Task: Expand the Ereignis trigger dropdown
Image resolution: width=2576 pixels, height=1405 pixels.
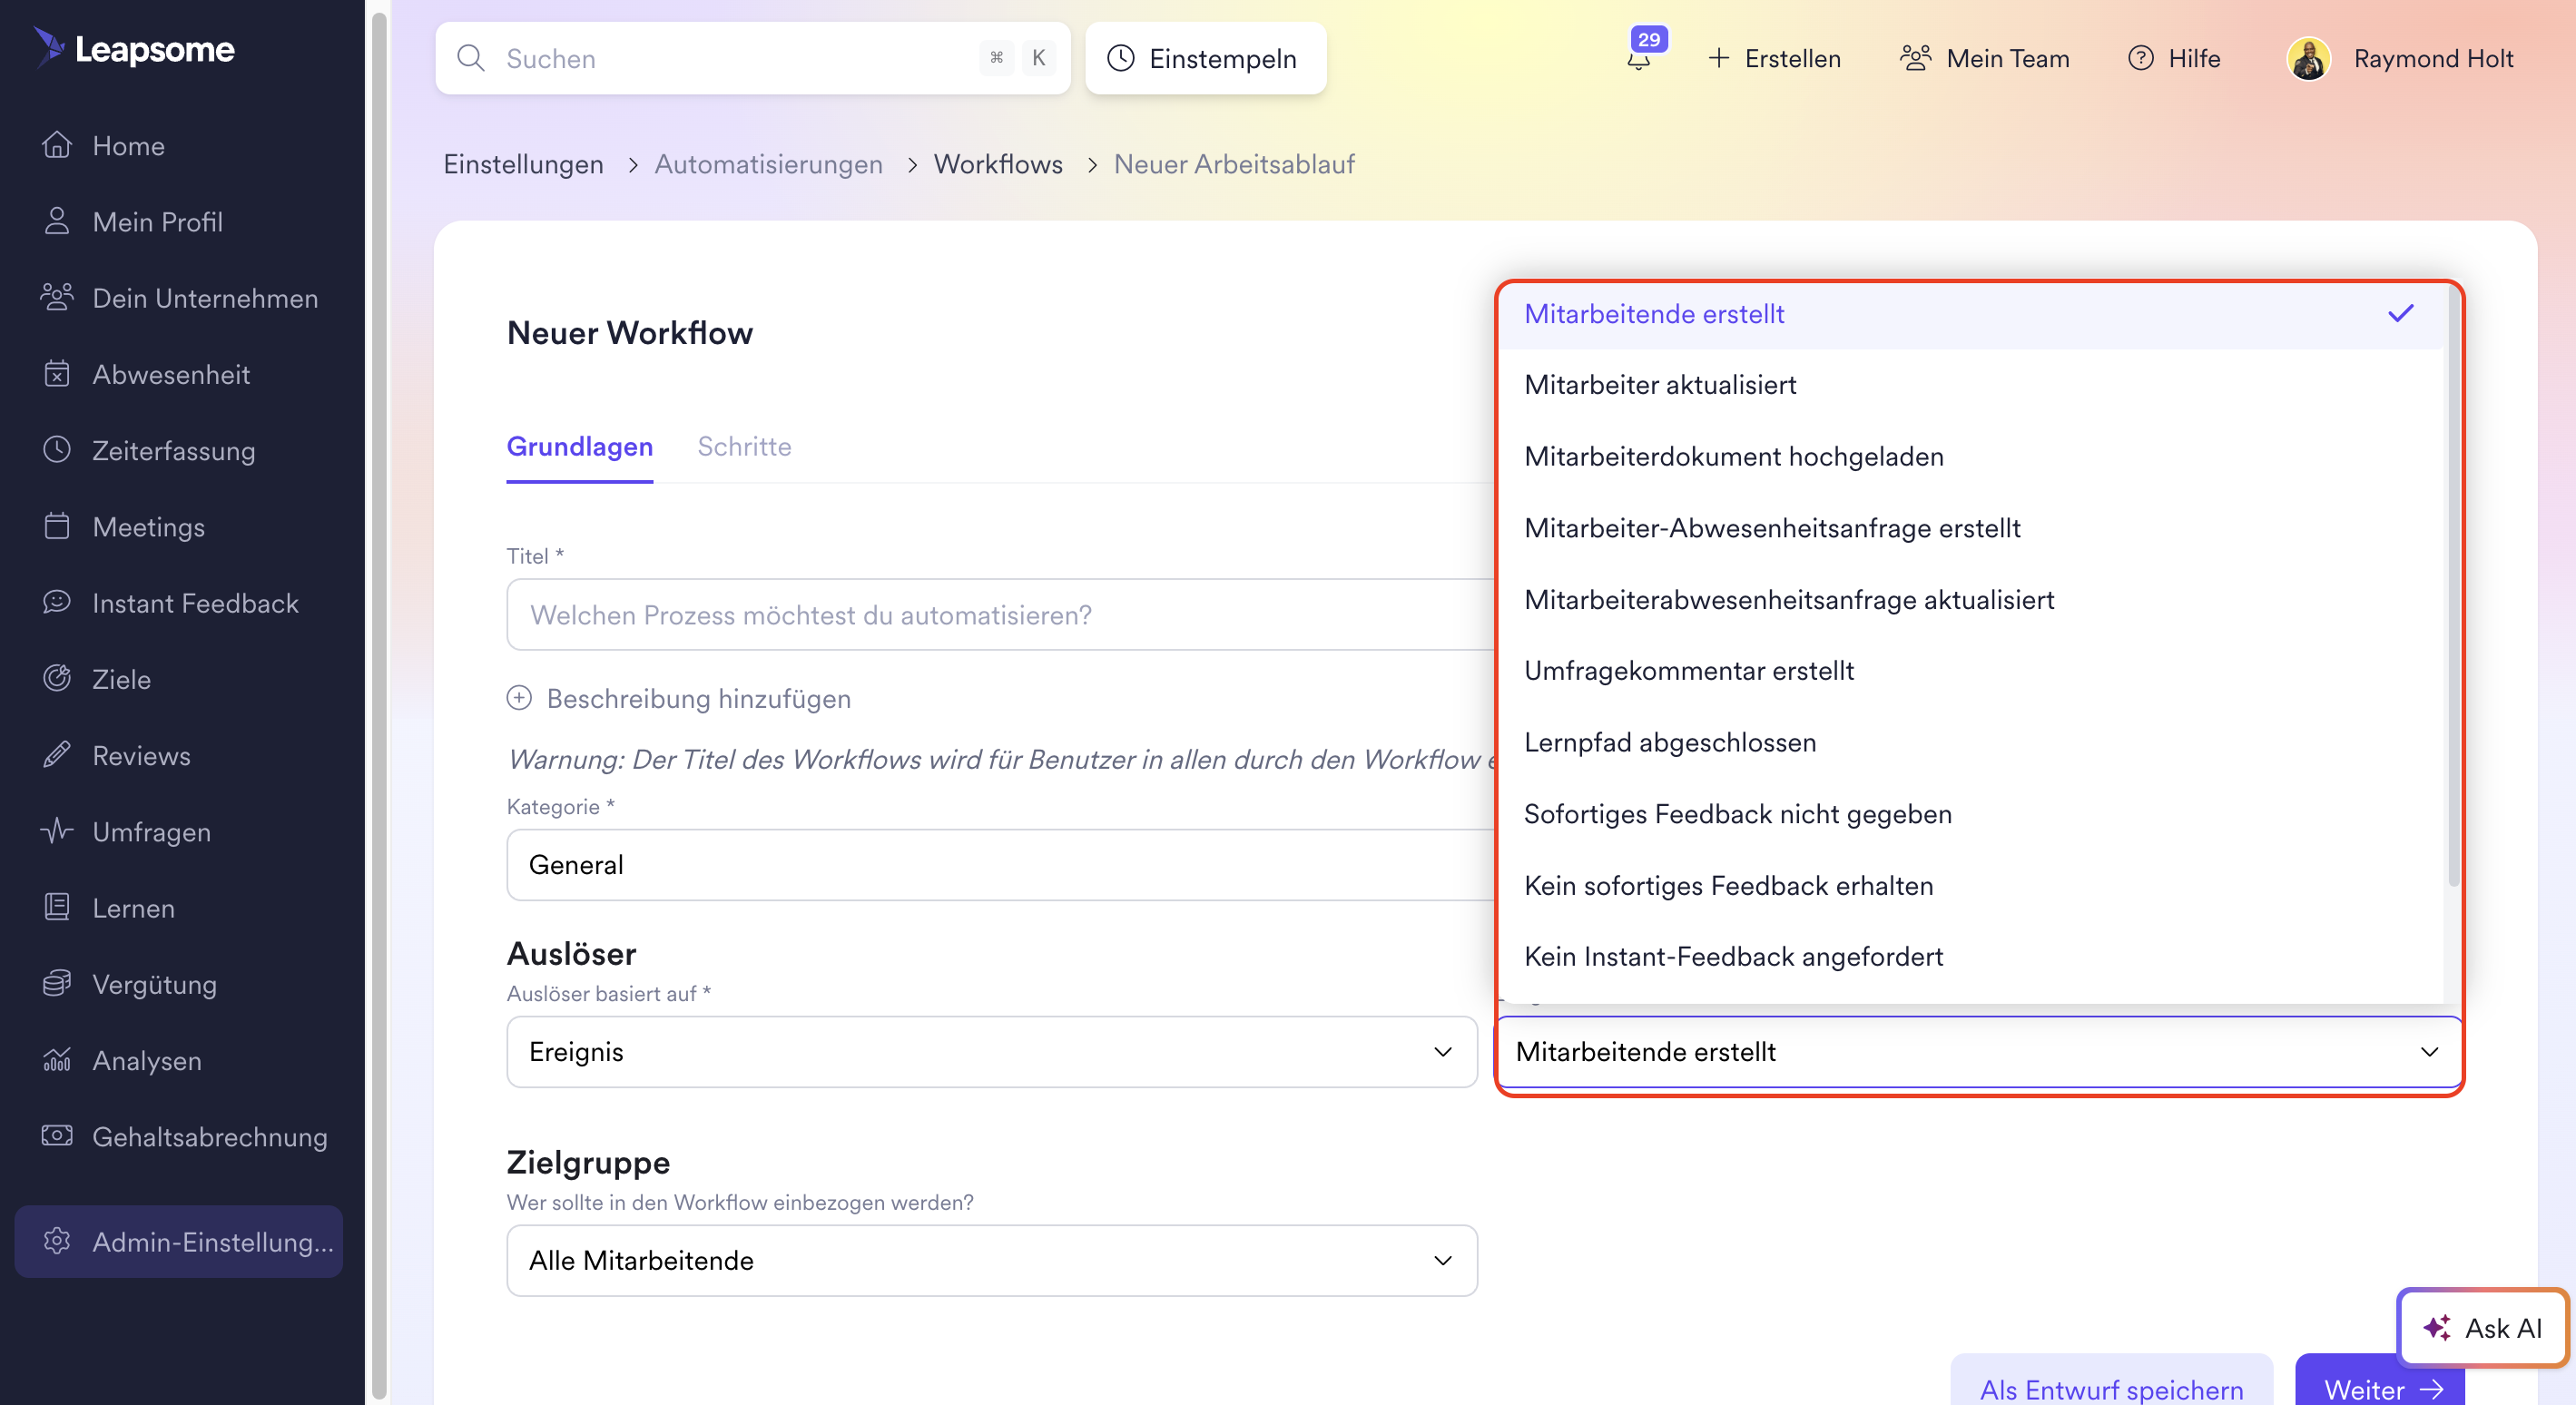Action: point(991,1052)
